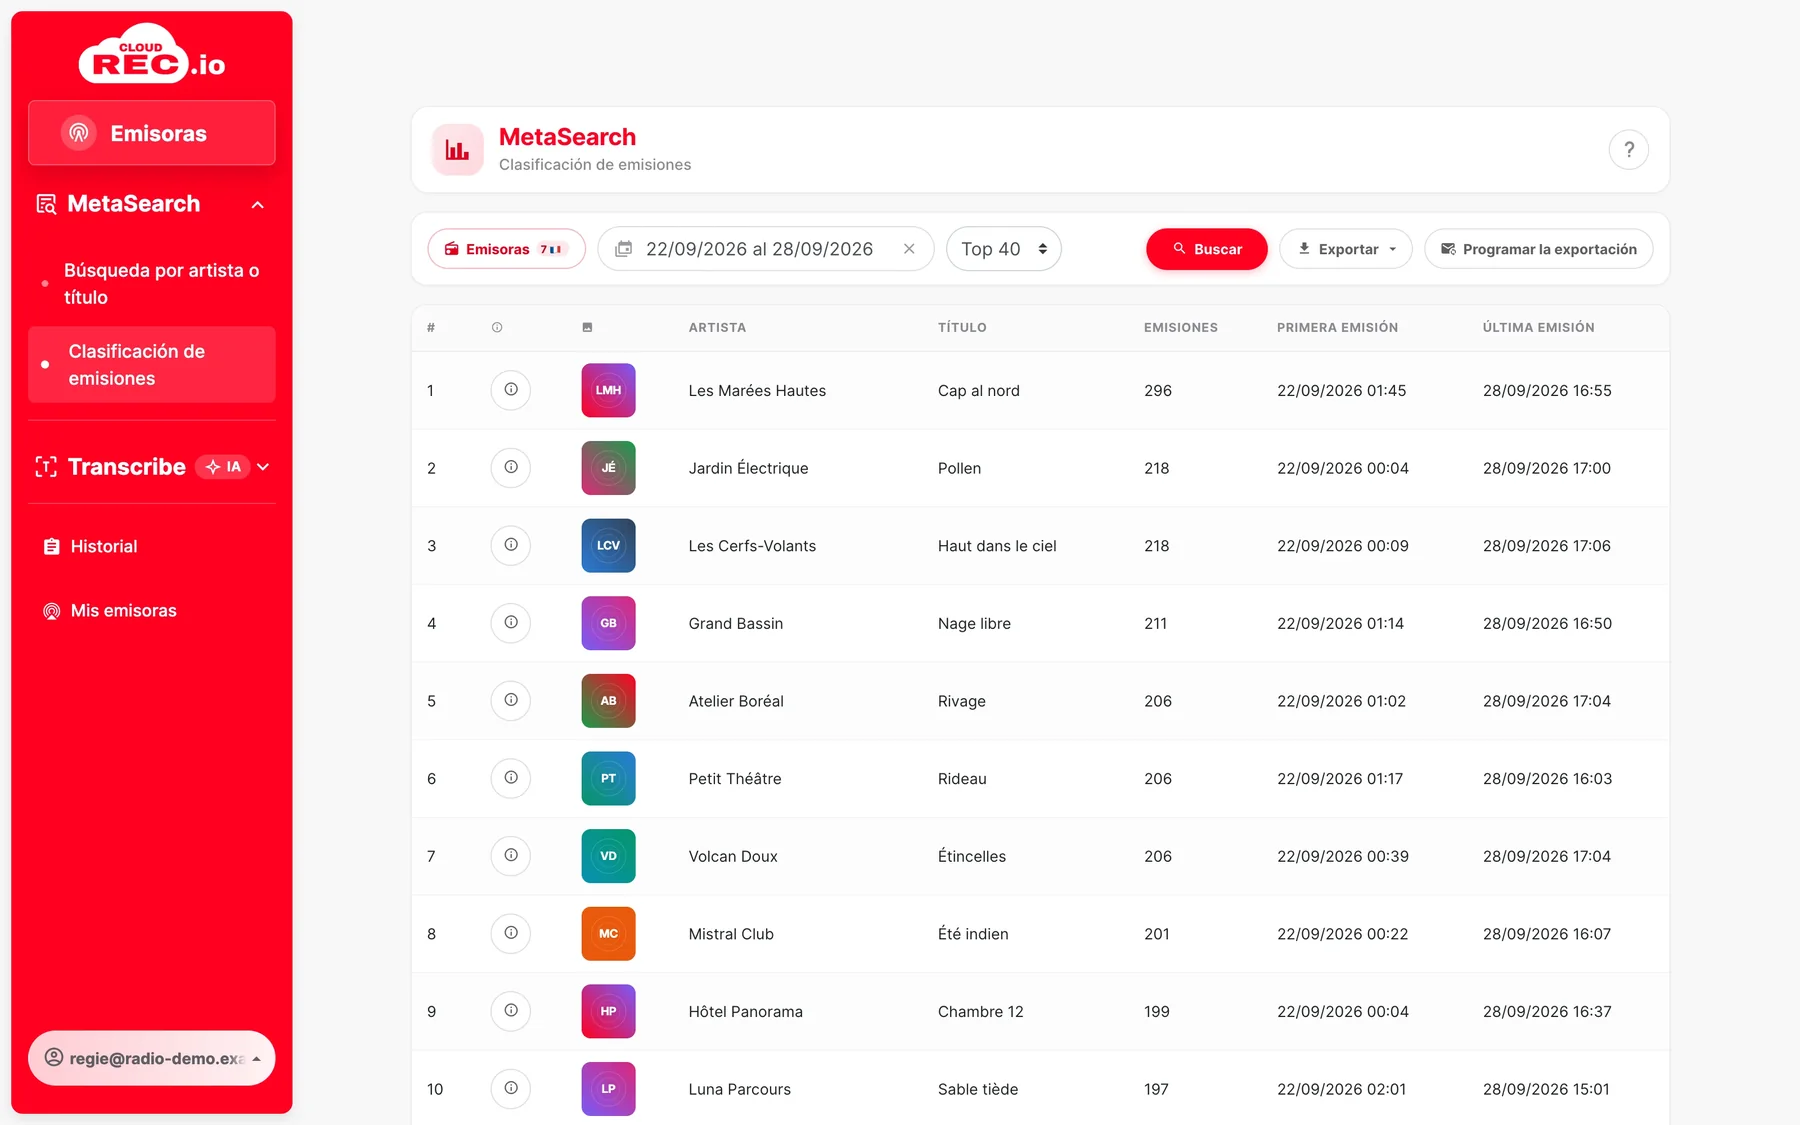
Task: Click the red Buscar button
Action: pyautogui.click(x=1206, y=249)
